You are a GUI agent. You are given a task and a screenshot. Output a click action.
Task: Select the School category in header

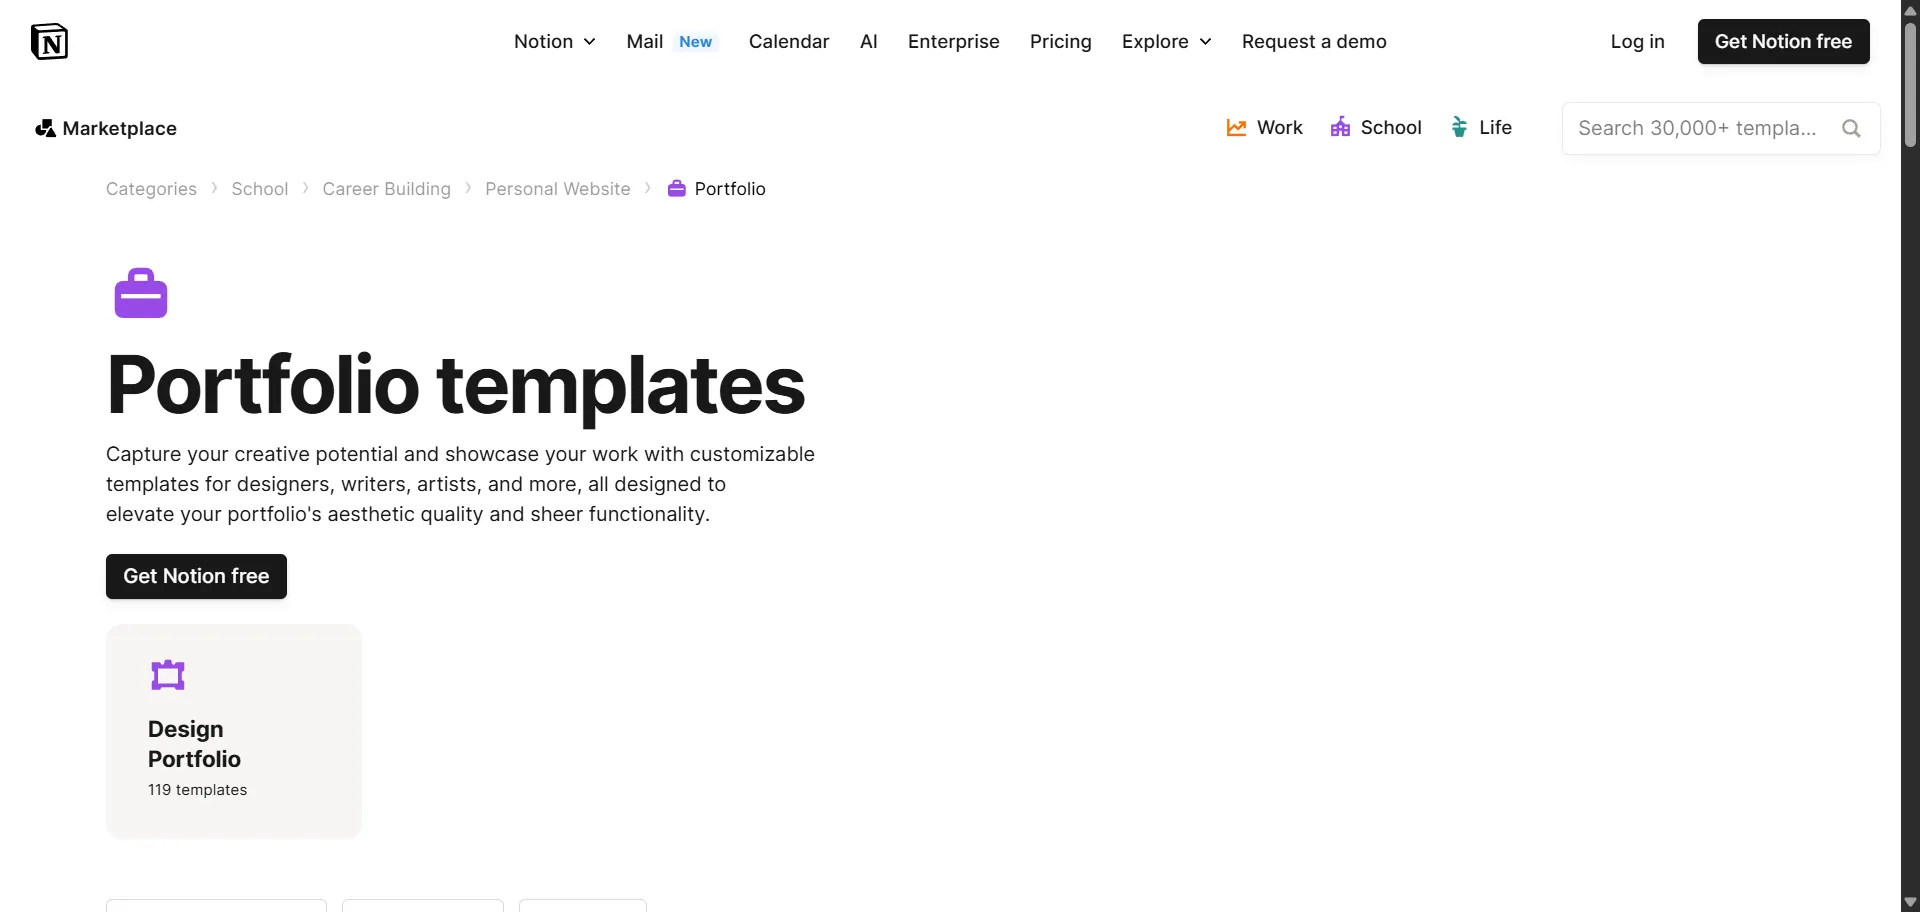[x=1376, y=127]
